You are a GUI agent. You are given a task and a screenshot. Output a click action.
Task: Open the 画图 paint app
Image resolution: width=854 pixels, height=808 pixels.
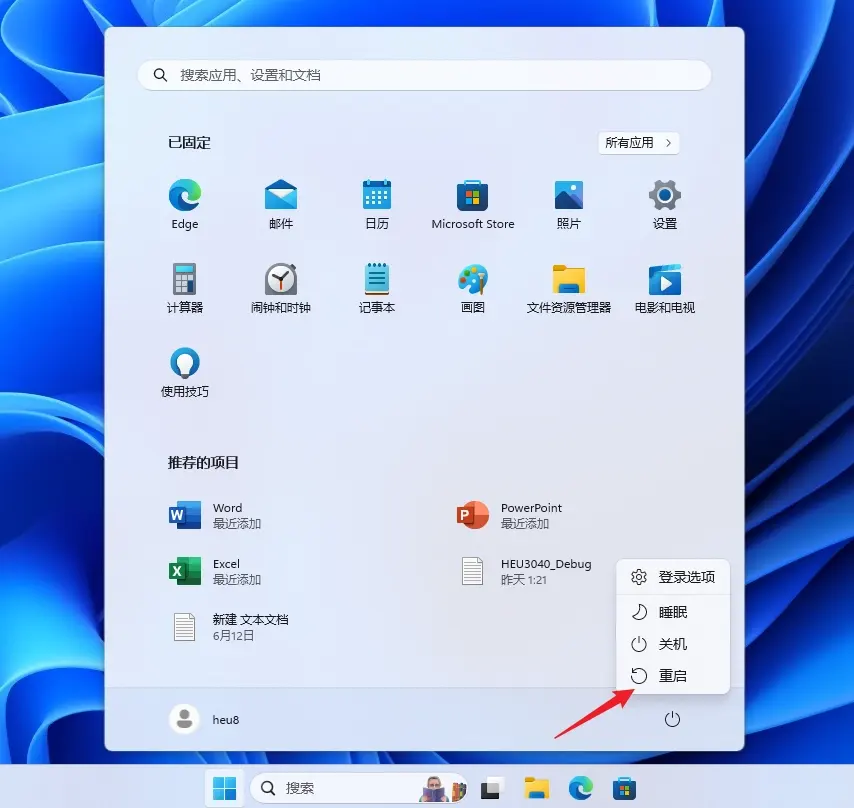point(473,288)
